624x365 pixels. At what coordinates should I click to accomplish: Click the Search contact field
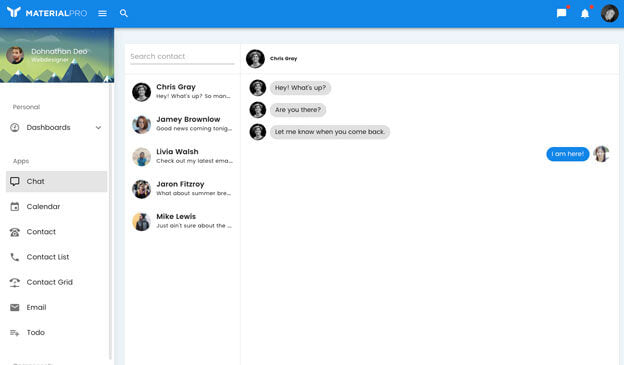click(x=182, y=57)
